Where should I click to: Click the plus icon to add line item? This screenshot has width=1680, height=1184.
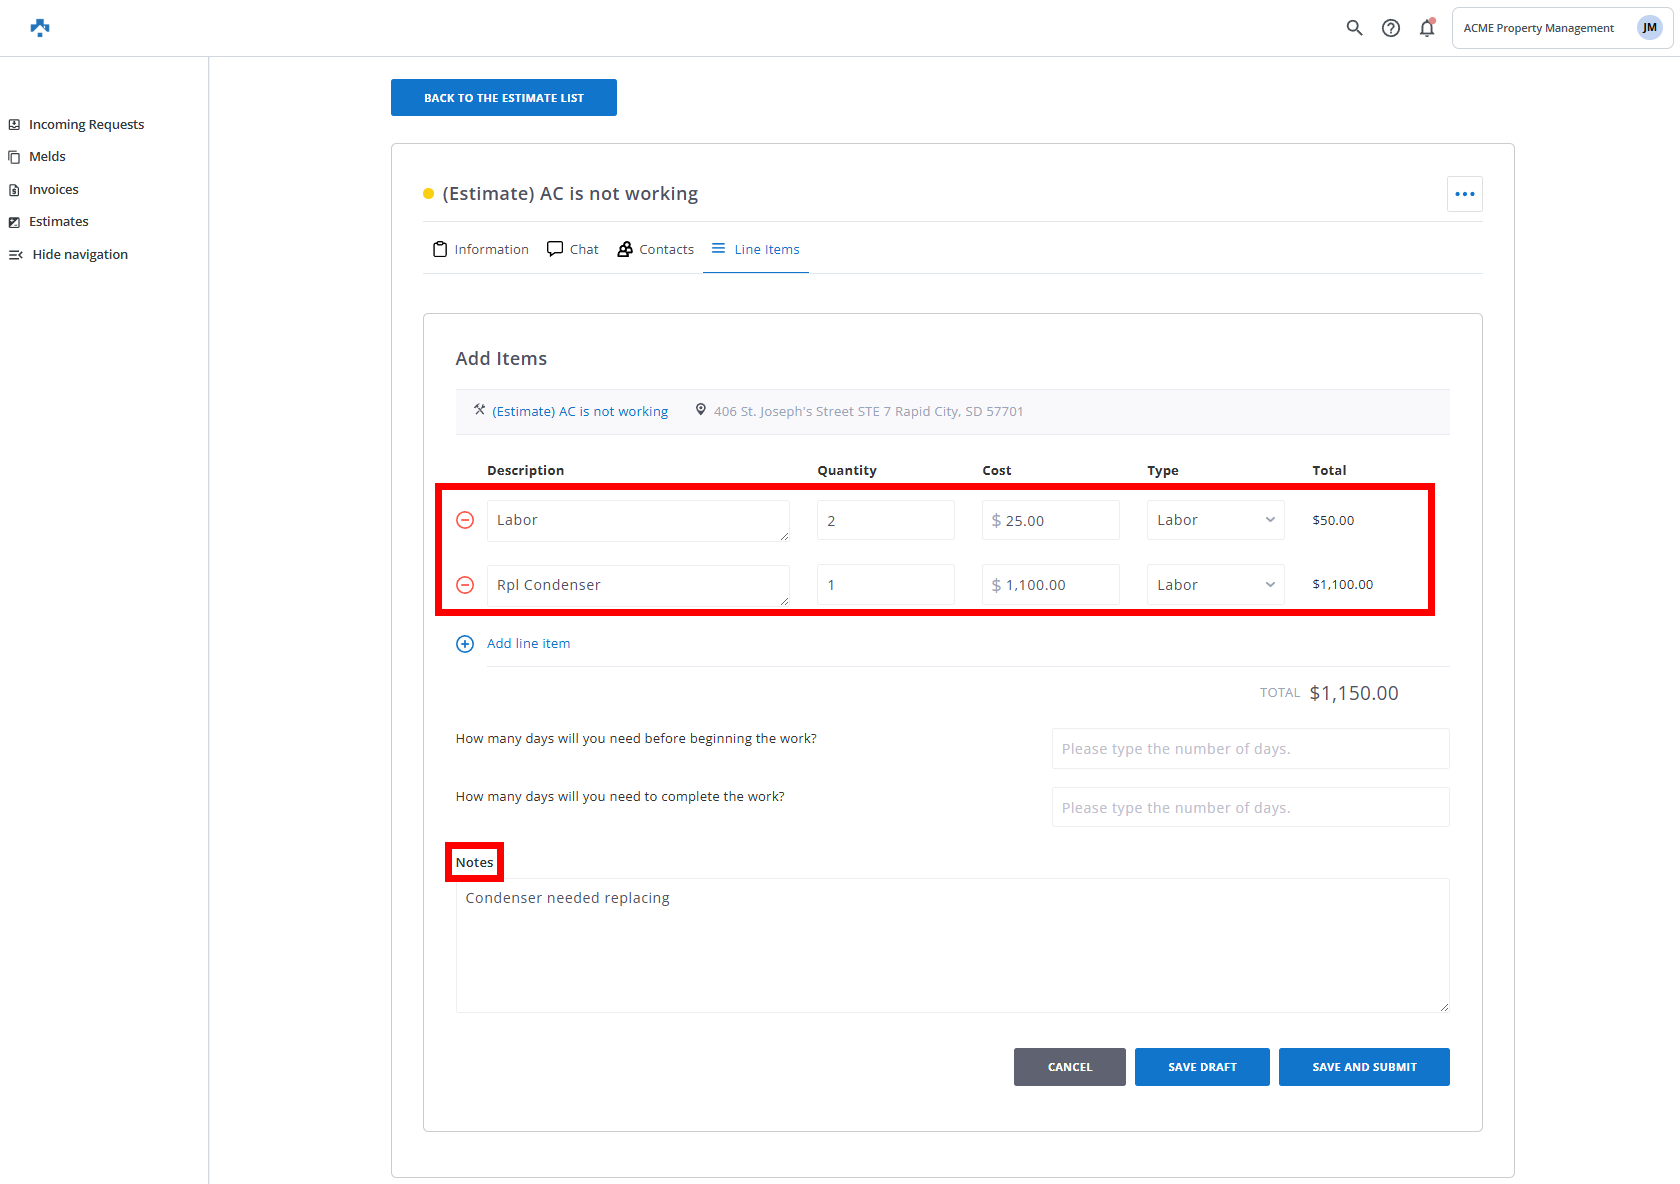click(x=465, y=644)
